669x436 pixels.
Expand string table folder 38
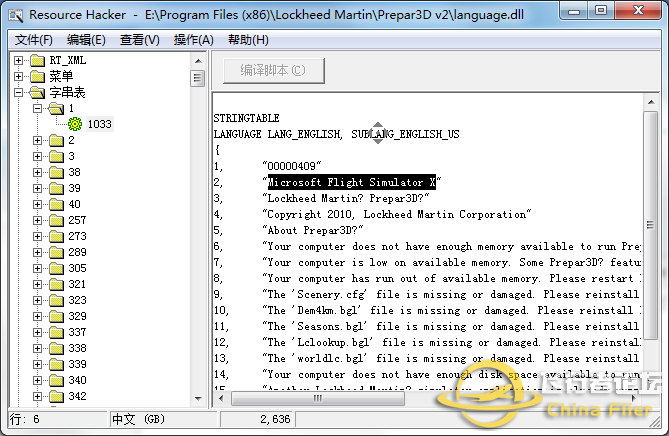pyautogui.click(x=38, y=172)
